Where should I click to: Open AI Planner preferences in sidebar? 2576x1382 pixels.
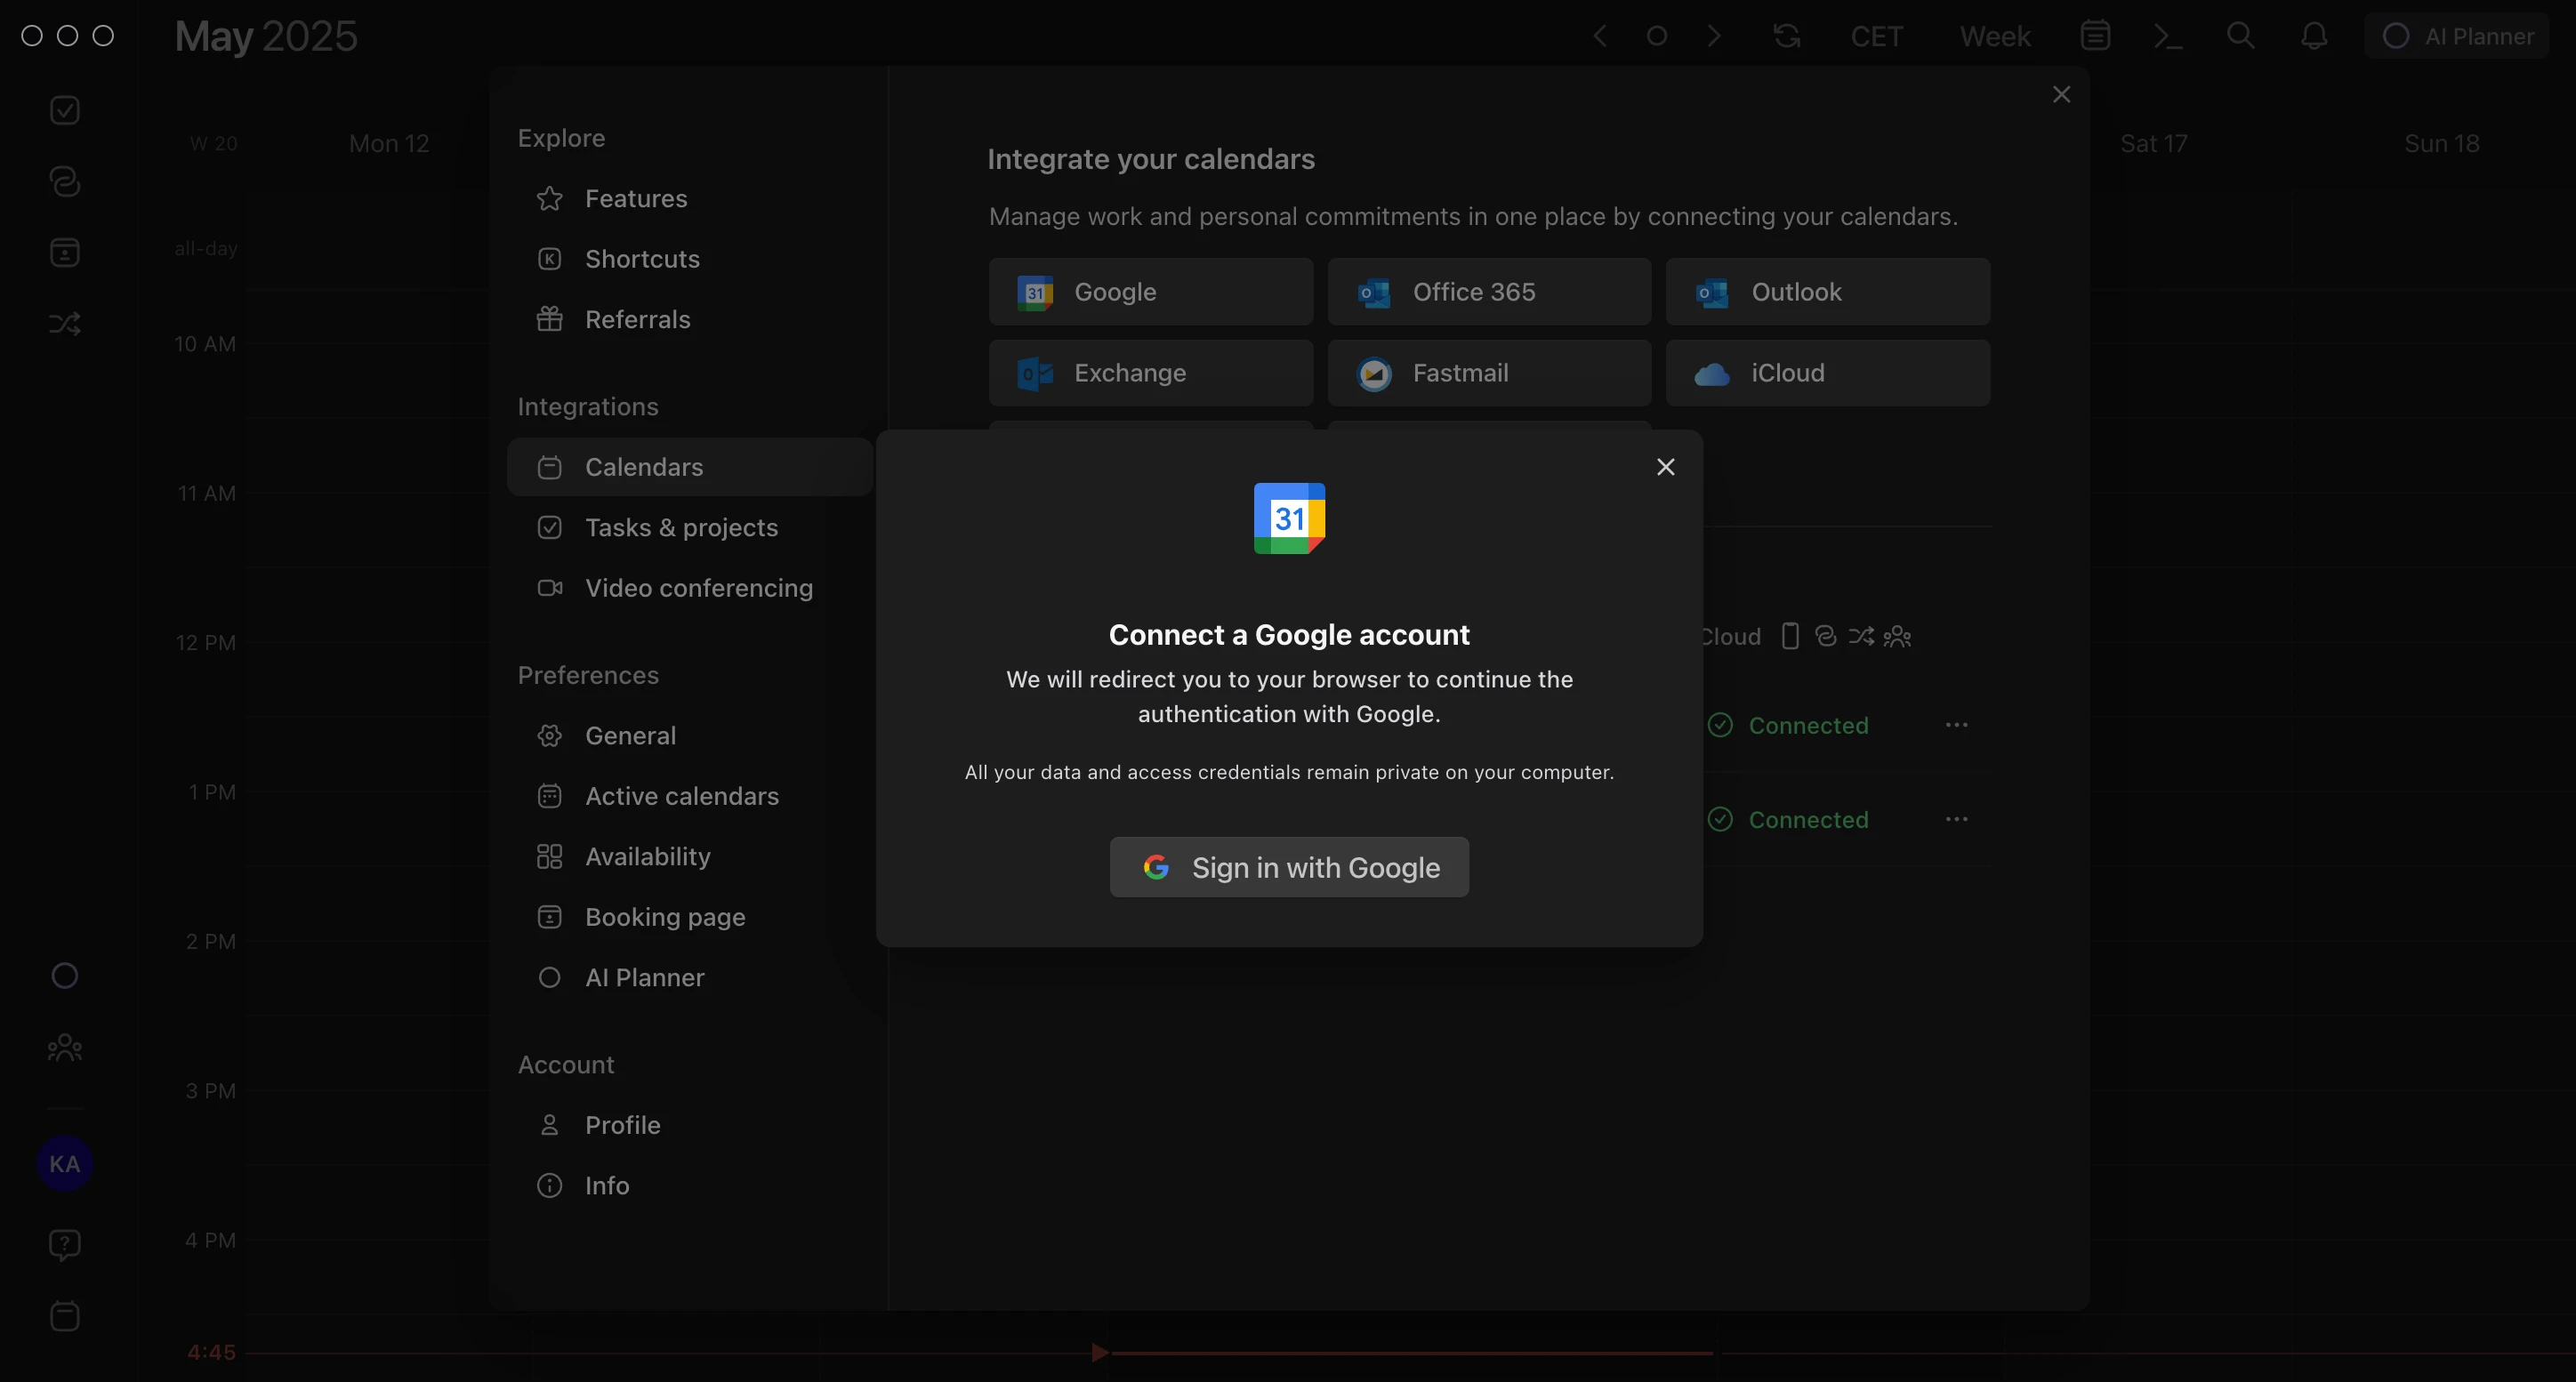click(x=690, y=978)
